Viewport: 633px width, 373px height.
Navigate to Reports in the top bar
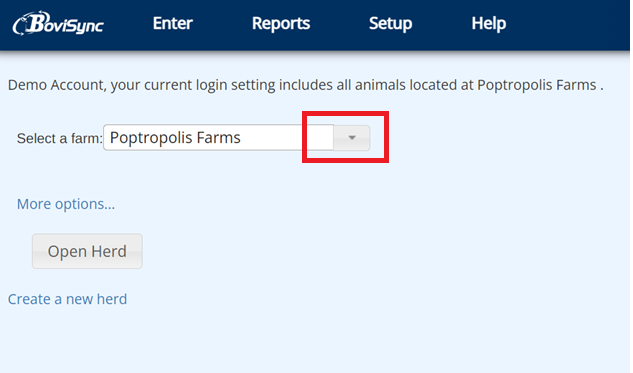pyautogui.click(x=281, y=23)
